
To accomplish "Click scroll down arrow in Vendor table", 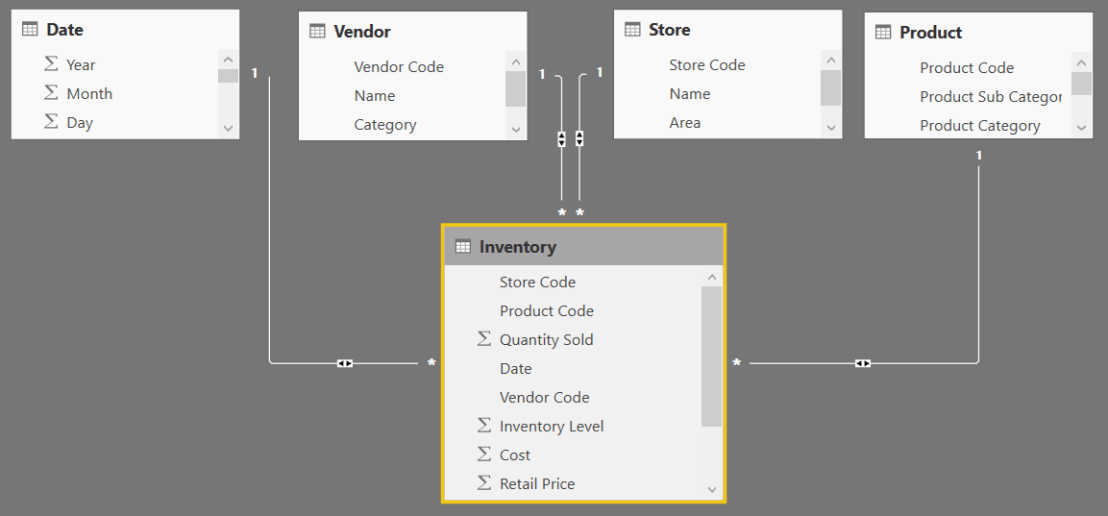I will [x=515, y=128].
